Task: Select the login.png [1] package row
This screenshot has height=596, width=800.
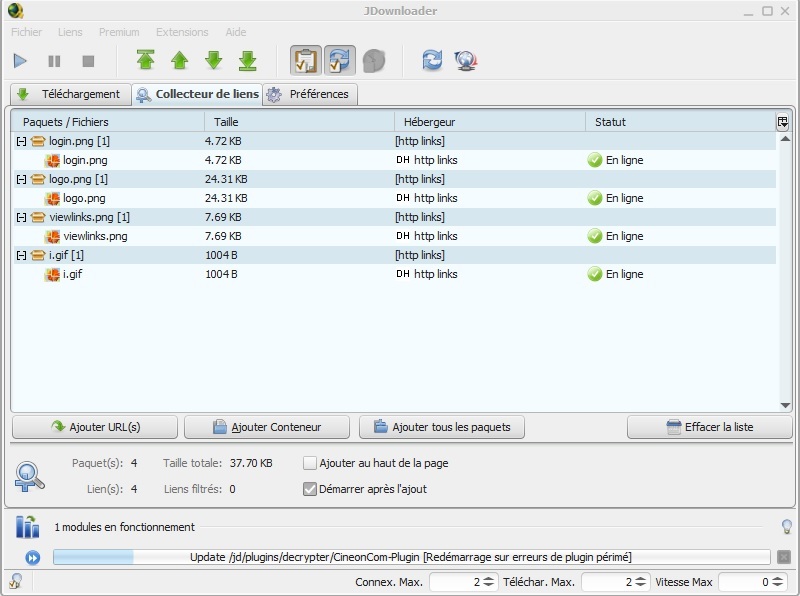Action: [394, 141]
